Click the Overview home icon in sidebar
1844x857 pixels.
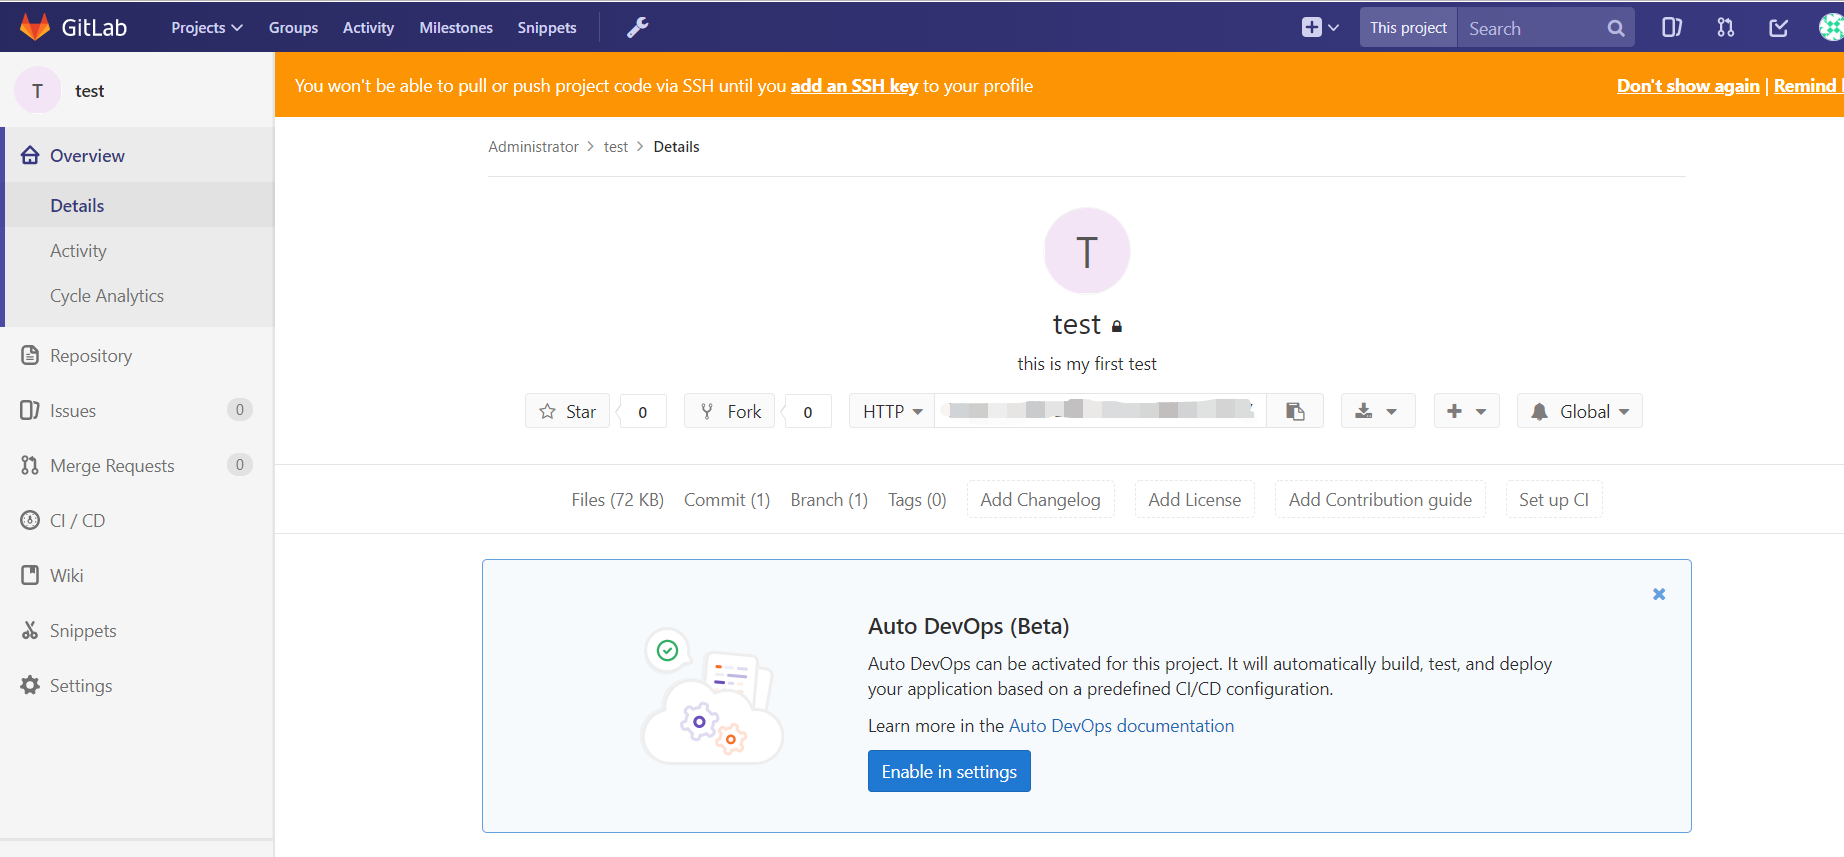pos(30,155)
